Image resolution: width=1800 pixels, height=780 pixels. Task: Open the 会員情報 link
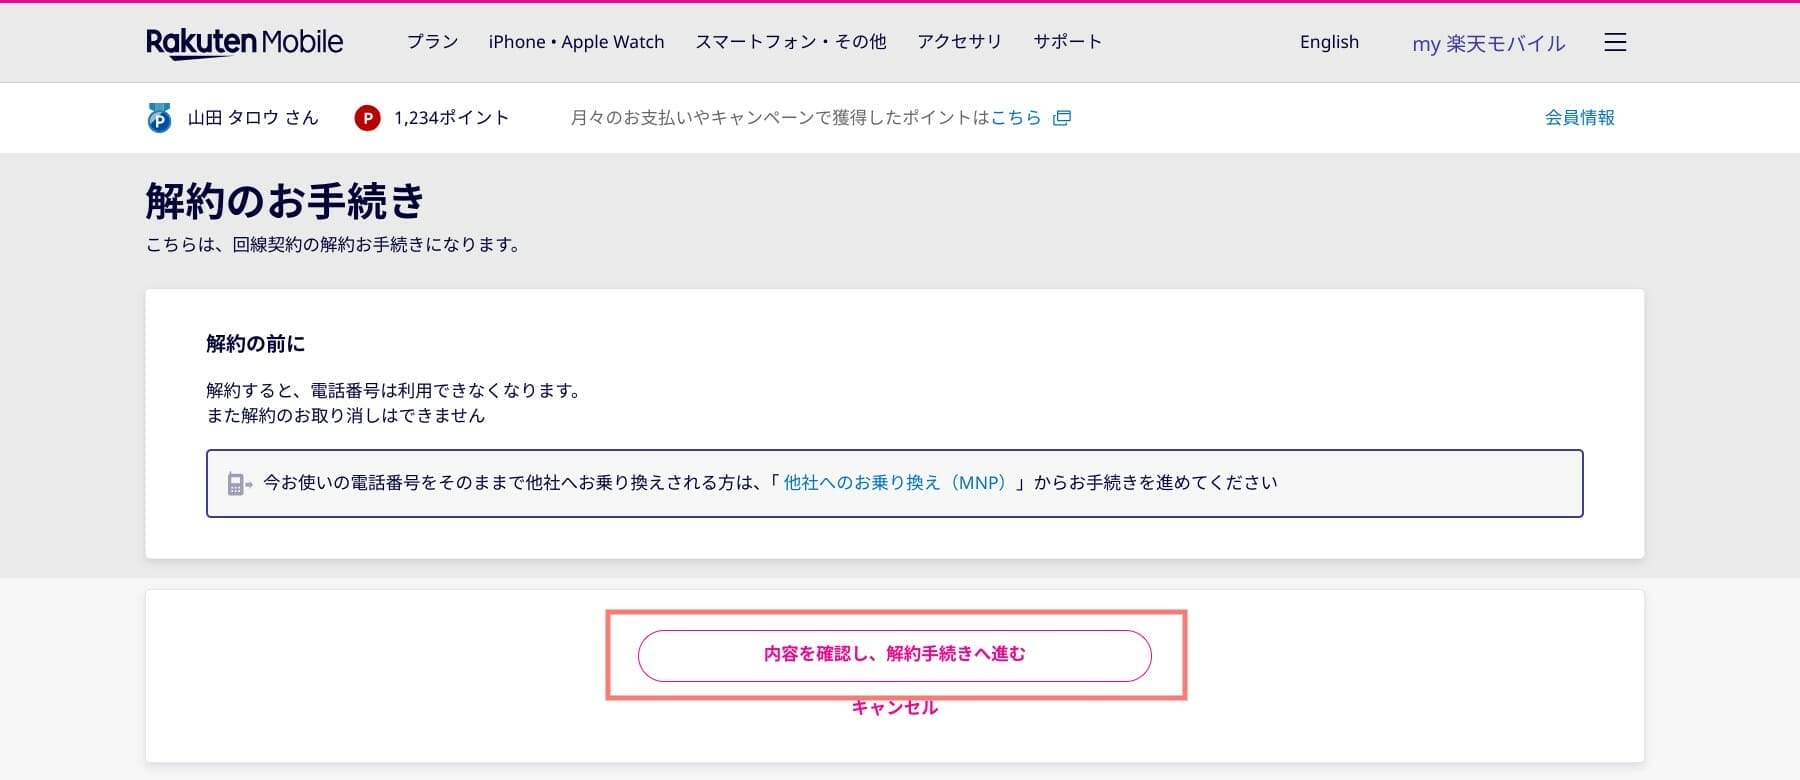[x=1579, y=118]
